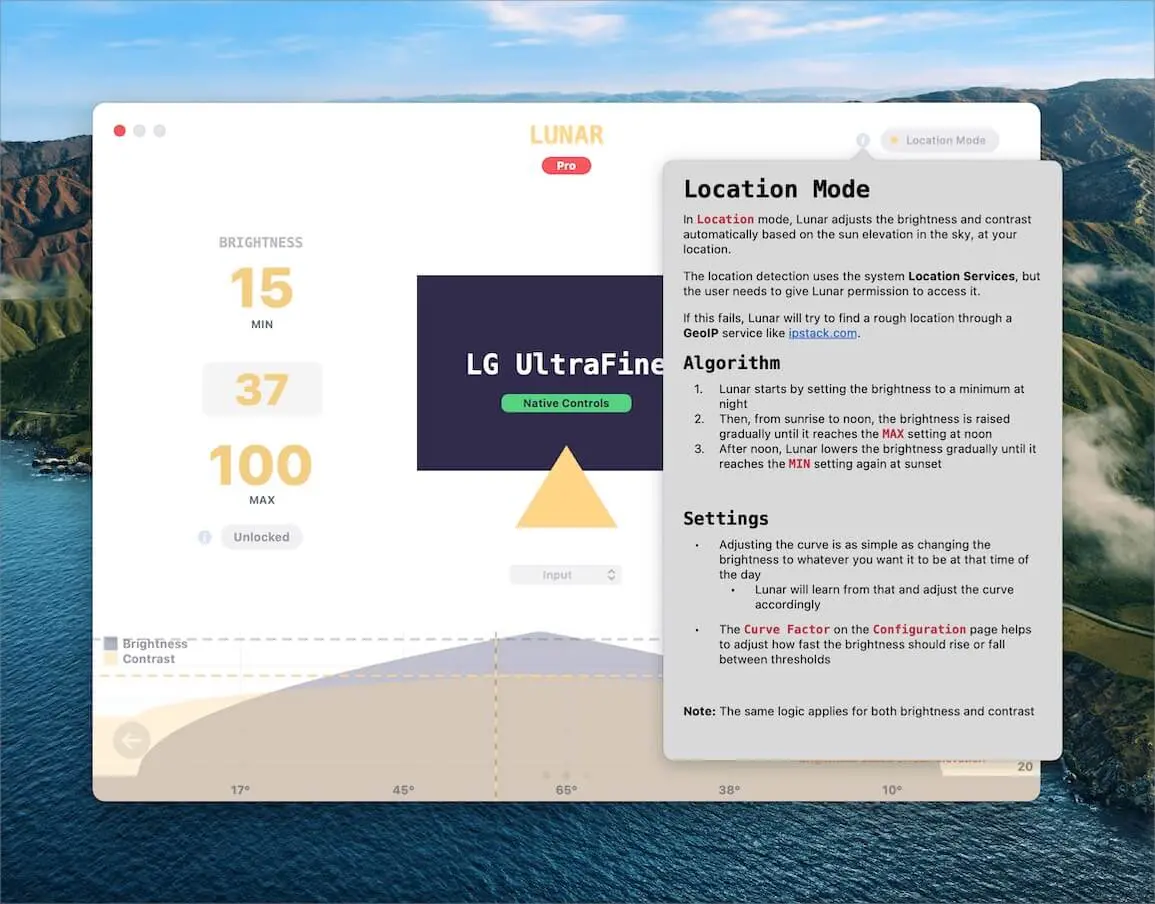The width and height of the screenshot is (1155, 904).
Task: Select the maximum brightness value 100
Action: [261, 465]
